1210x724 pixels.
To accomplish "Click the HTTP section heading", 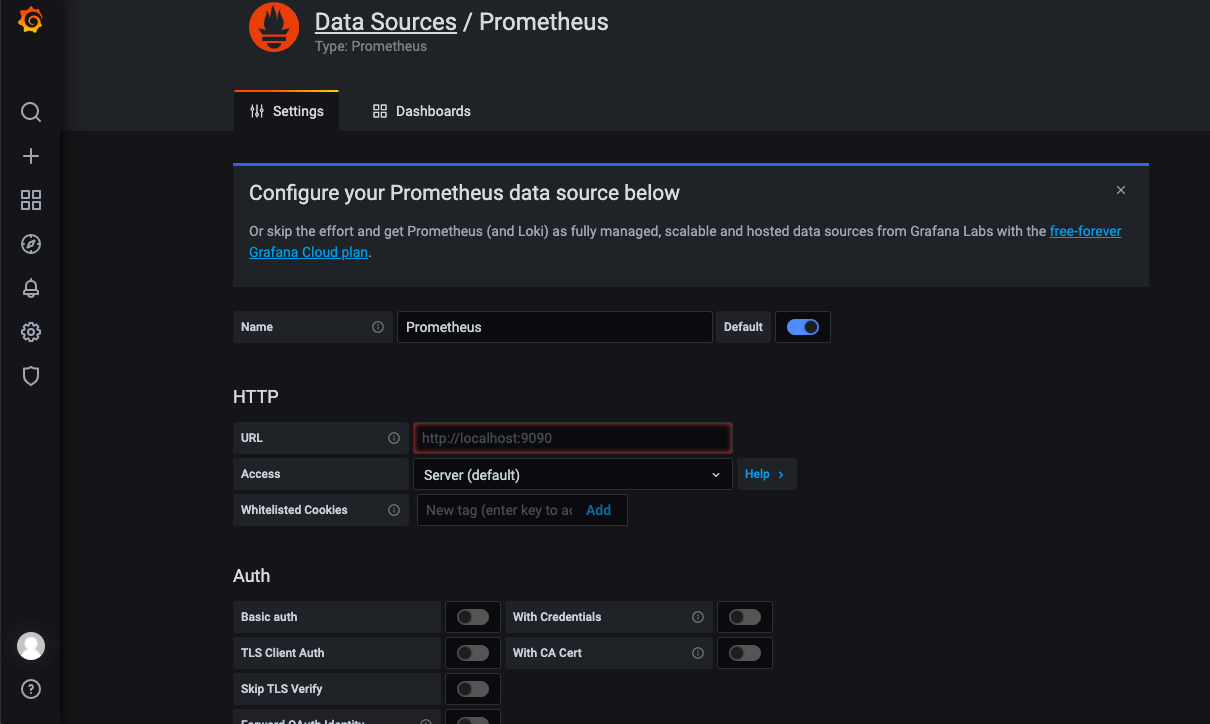I will 256,397.
